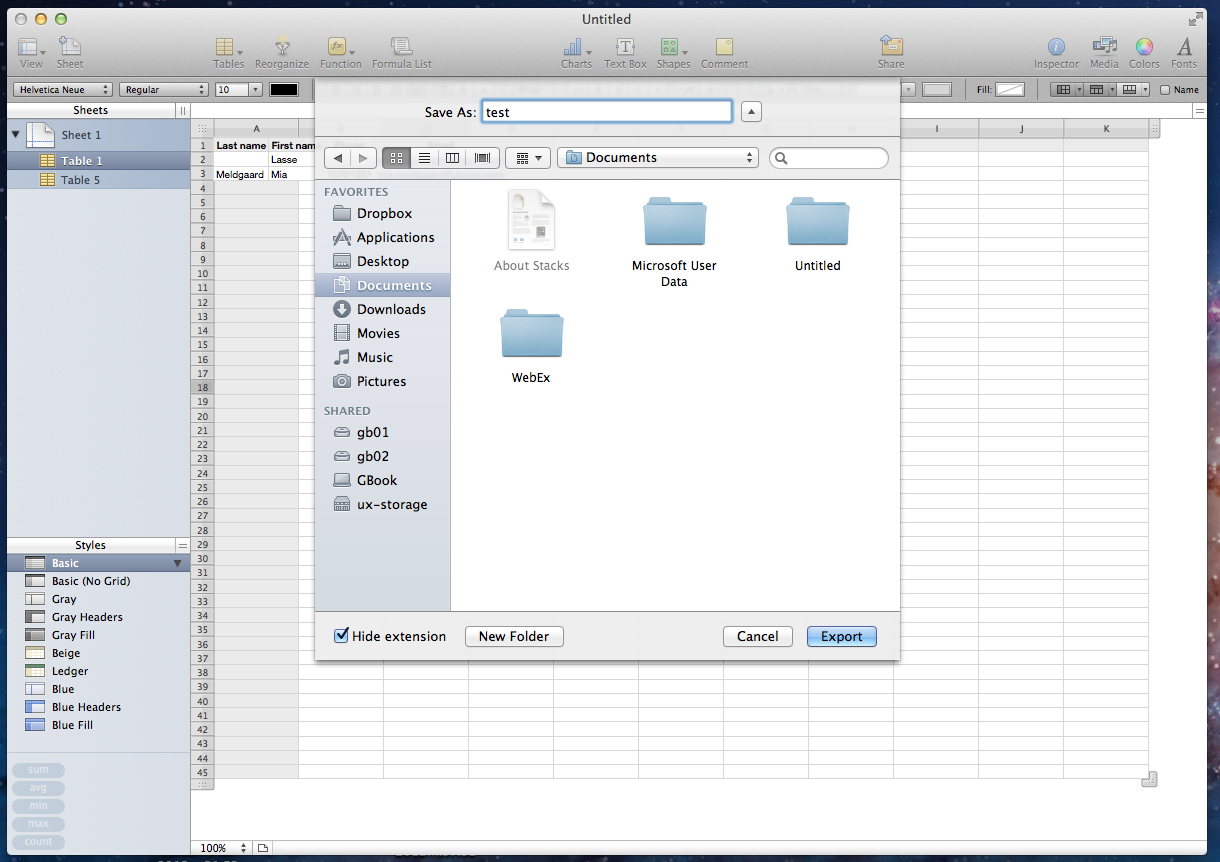
Task: Click the Function toolbar icon
Action: pos(340,52)
